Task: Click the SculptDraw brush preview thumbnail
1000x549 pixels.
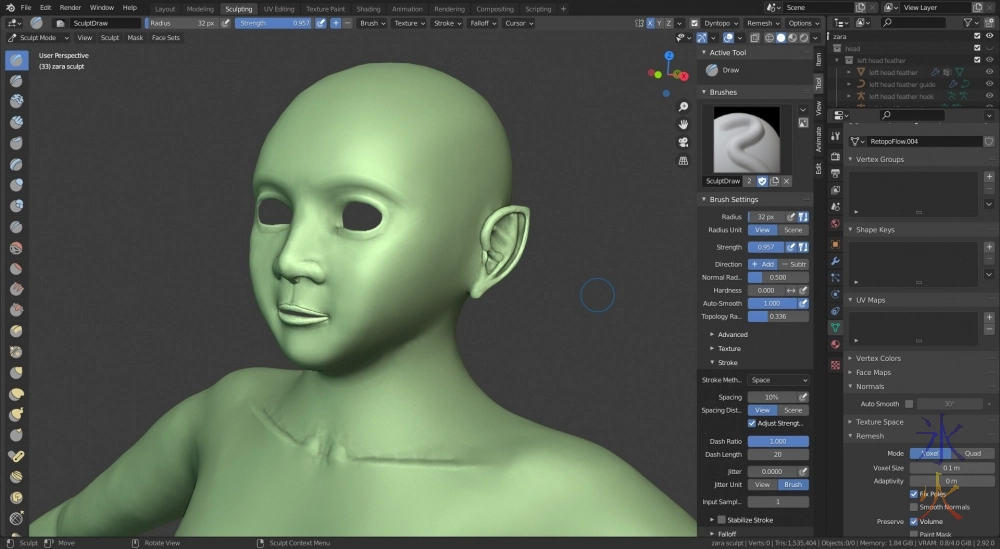Action: click(745, 139)
